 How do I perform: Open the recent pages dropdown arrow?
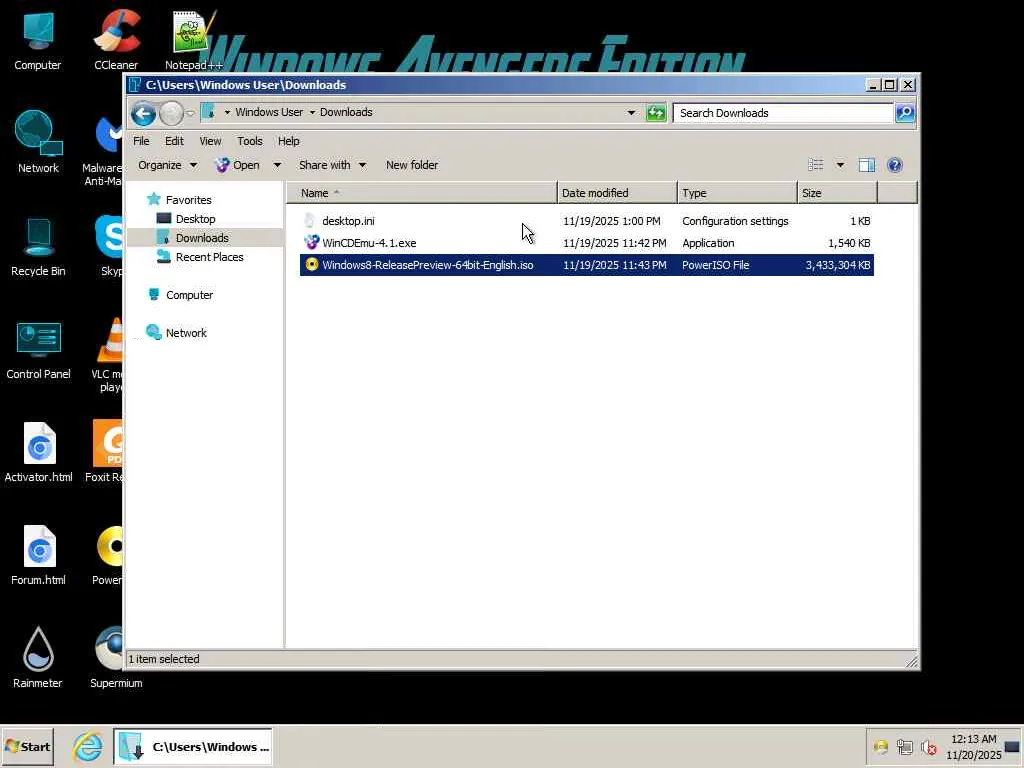(x=190, y=114)
